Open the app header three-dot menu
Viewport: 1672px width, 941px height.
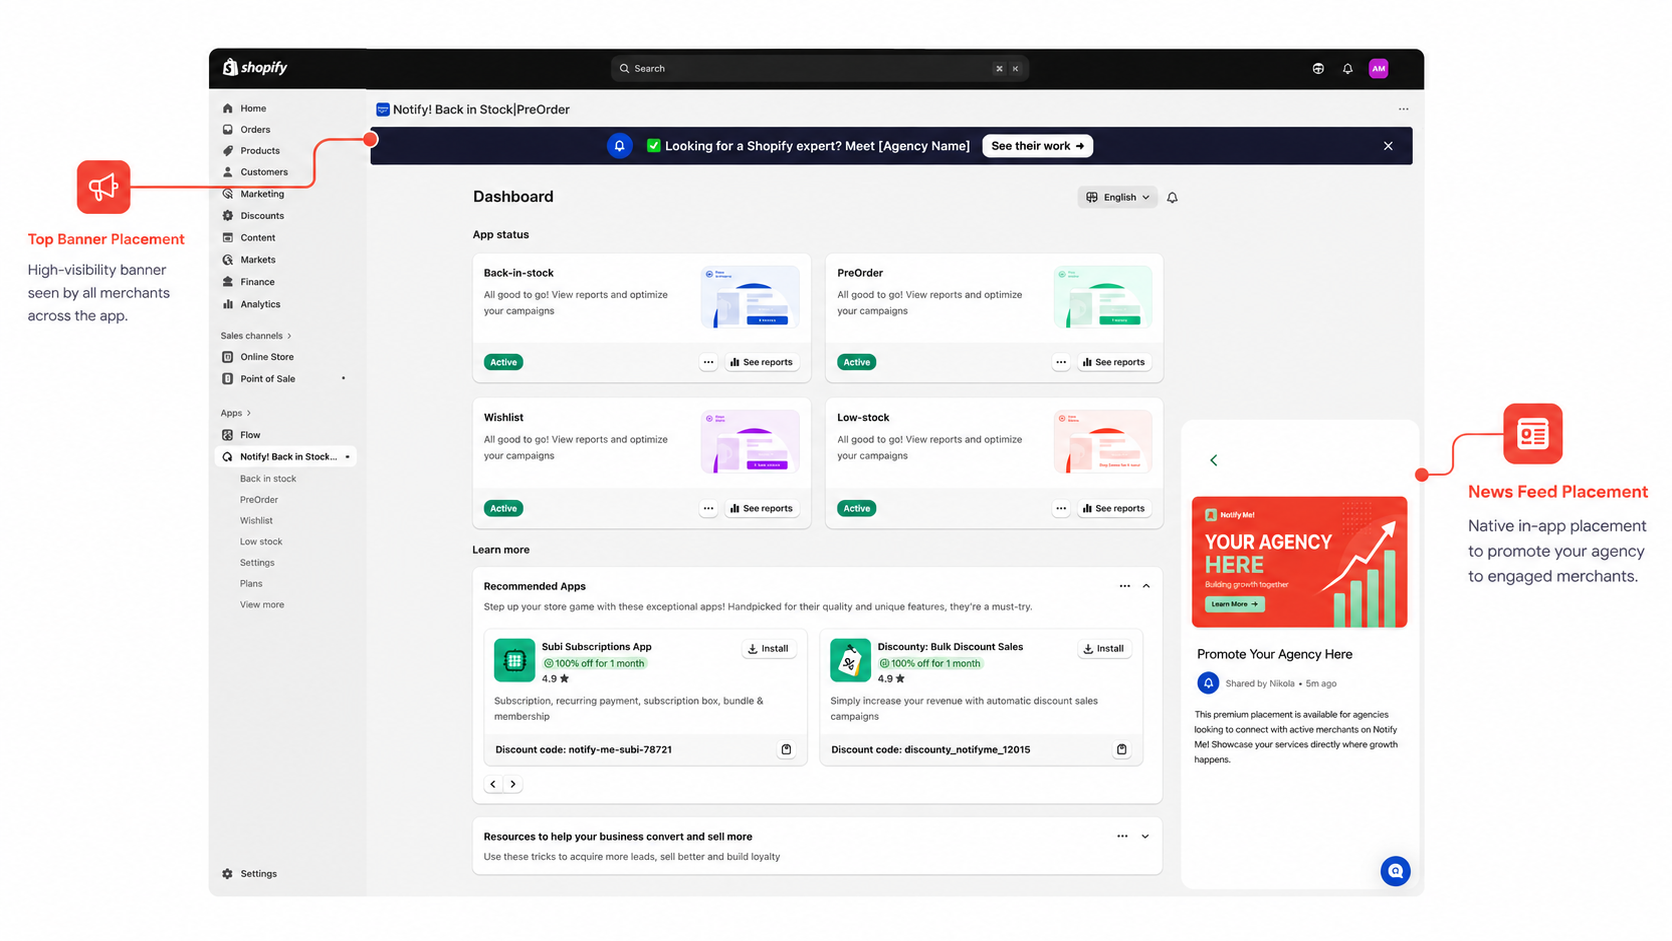point(1403,109)
